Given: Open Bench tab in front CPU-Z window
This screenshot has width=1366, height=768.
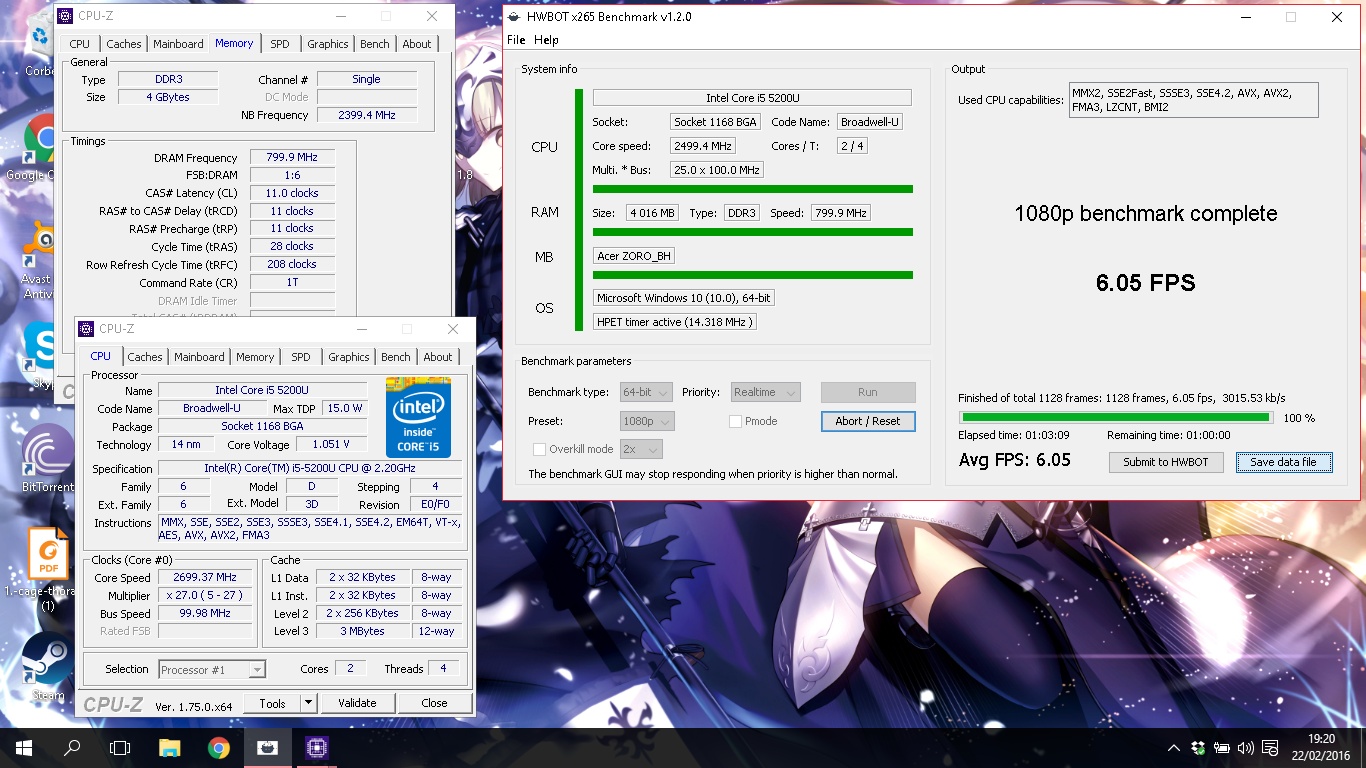Looking at the screenshot, I should [395, 357].
